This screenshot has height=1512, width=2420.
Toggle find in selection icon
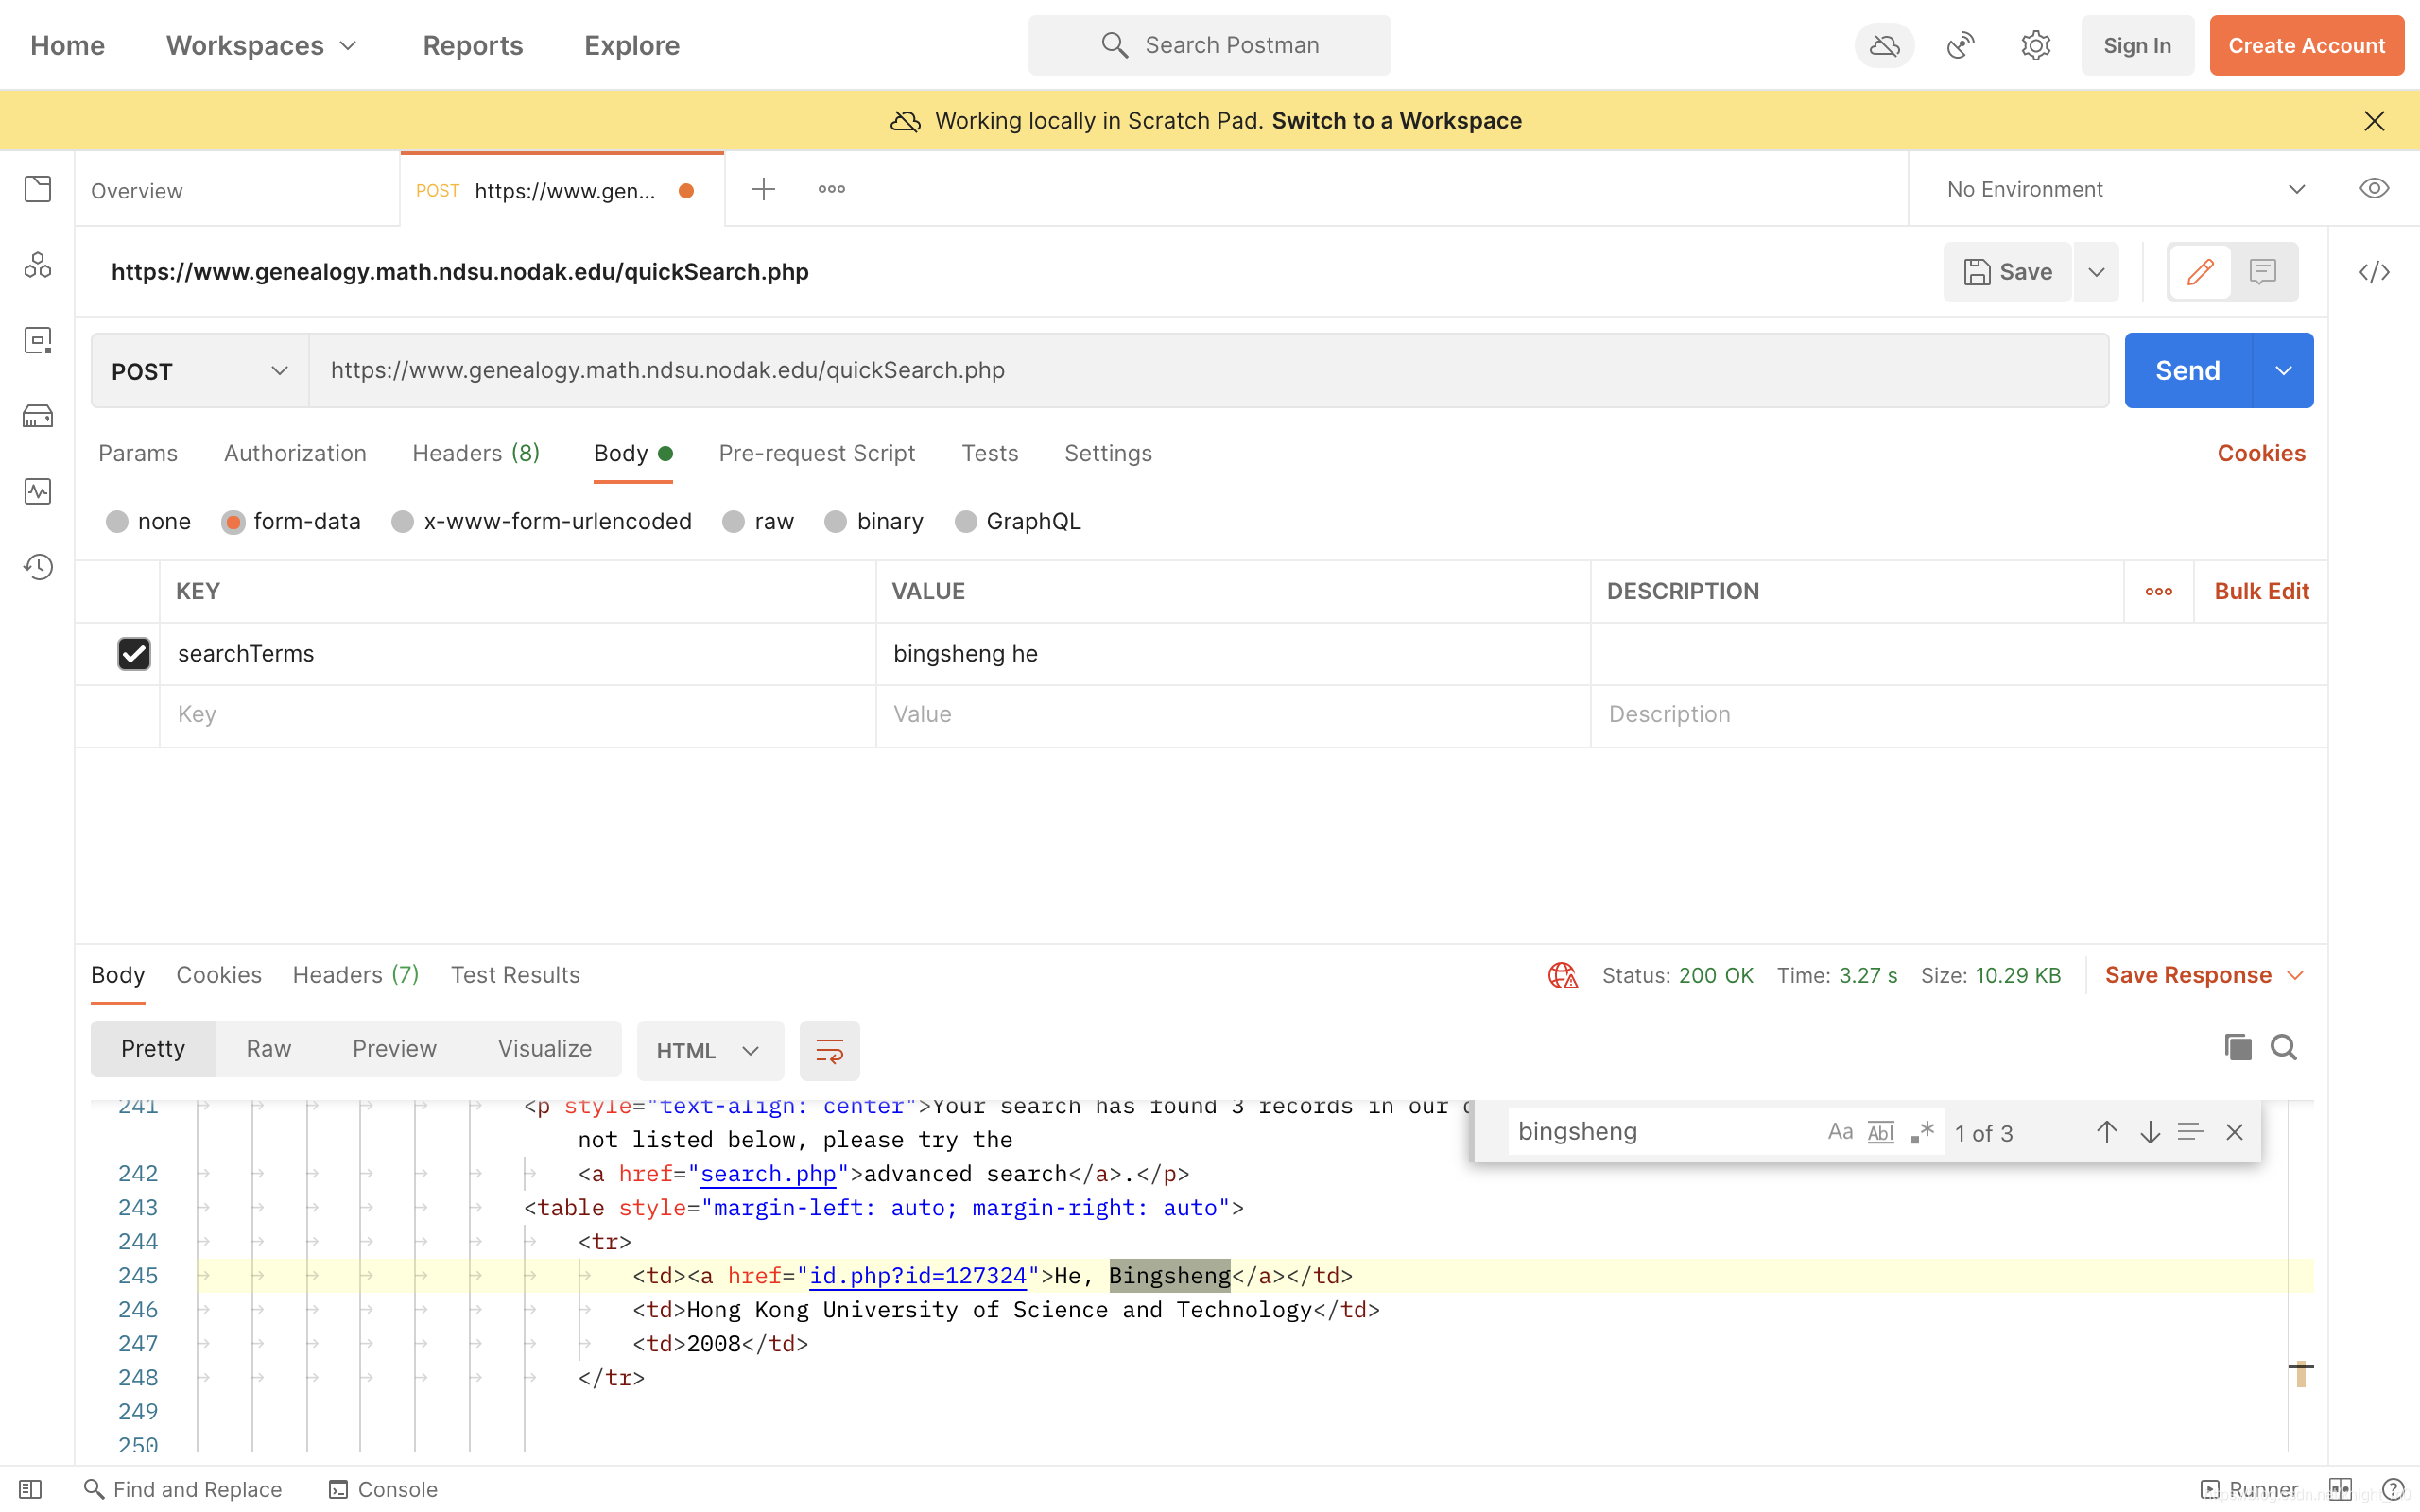[x=2191, y=1132]
